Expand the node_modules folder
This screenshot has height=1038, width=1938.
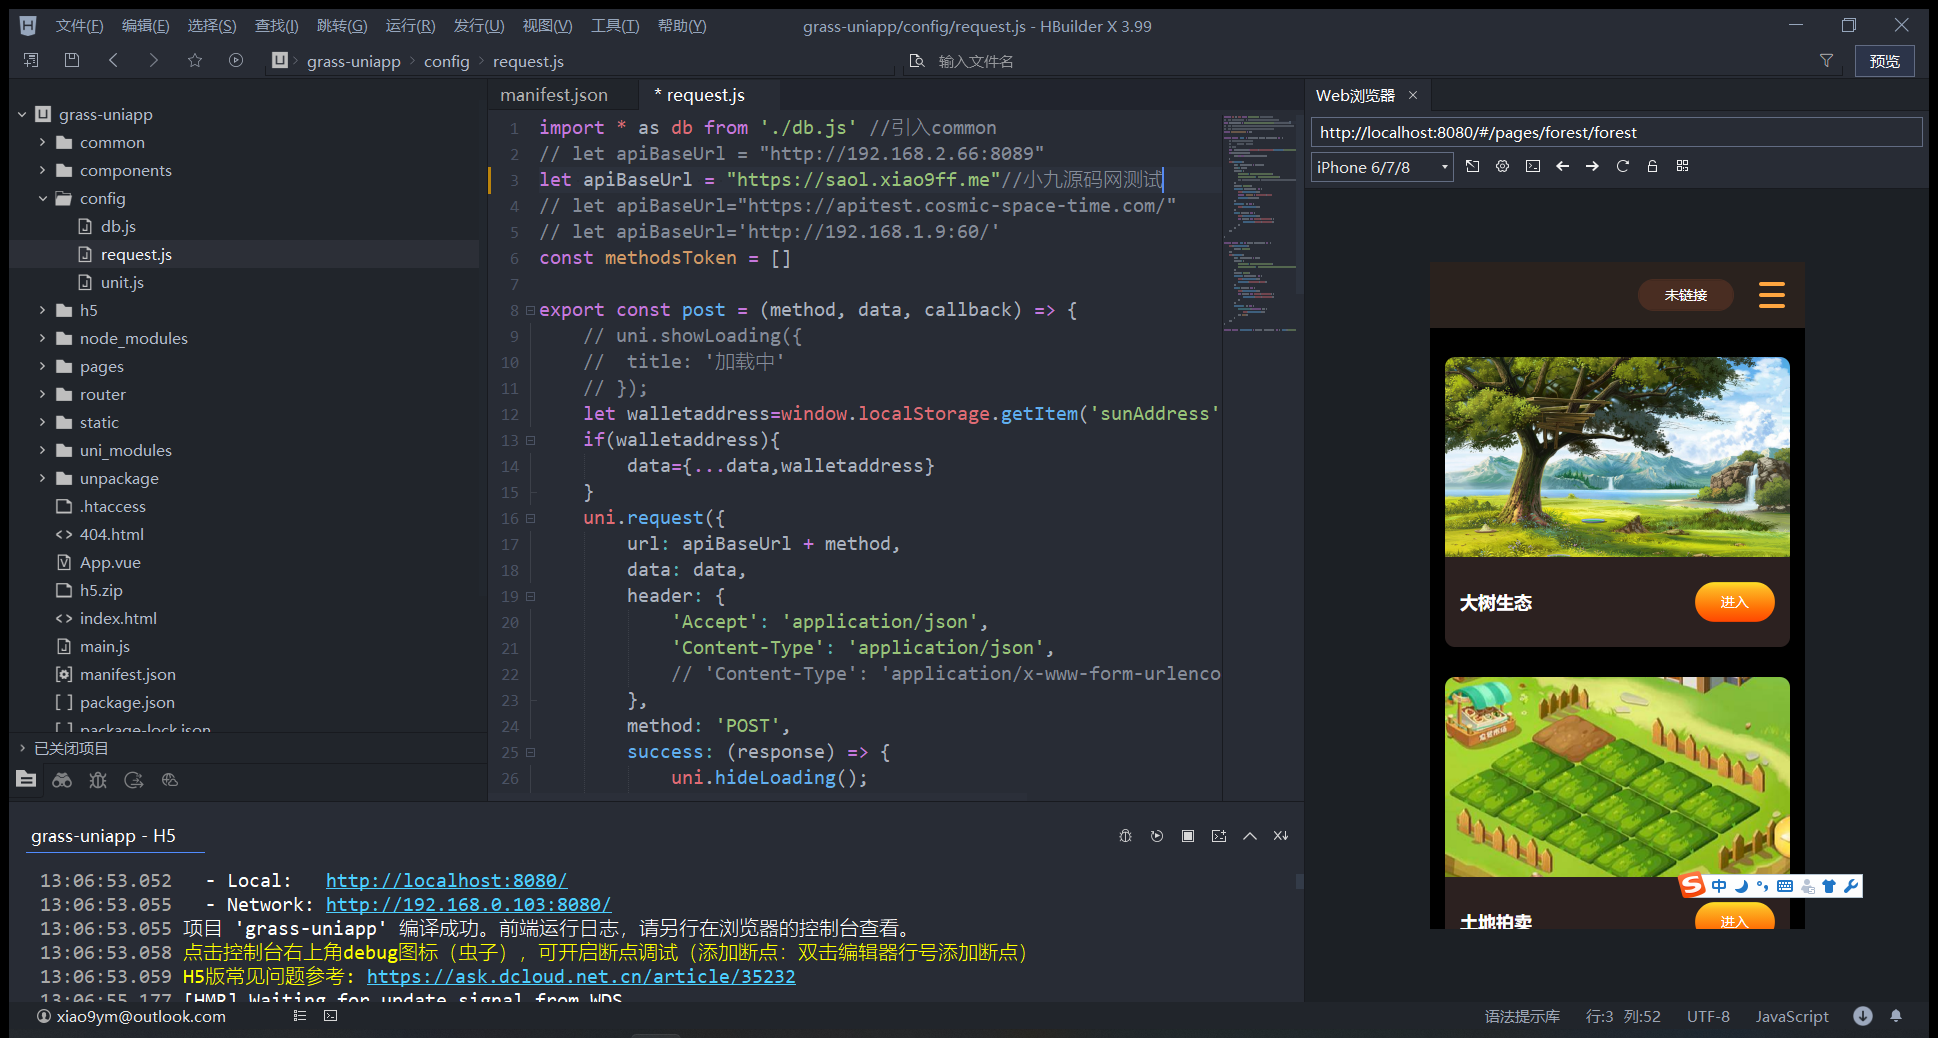pyautogui.click(x=43, y=339)
